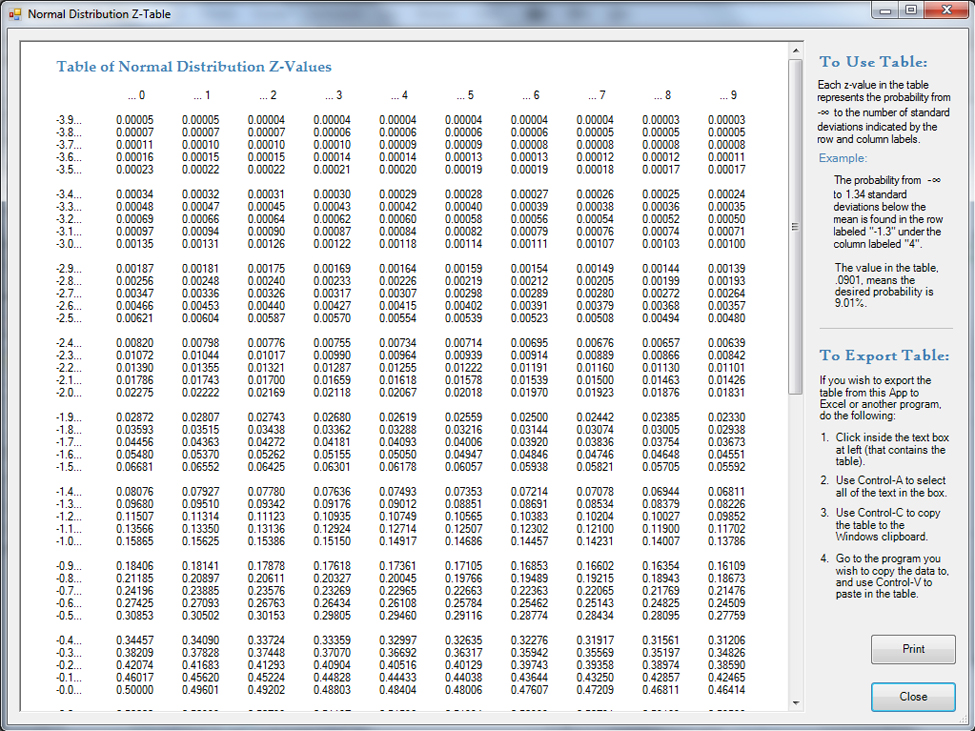Click the value 0.06681
Screen dimensions: 975x731
pos(135,467)
